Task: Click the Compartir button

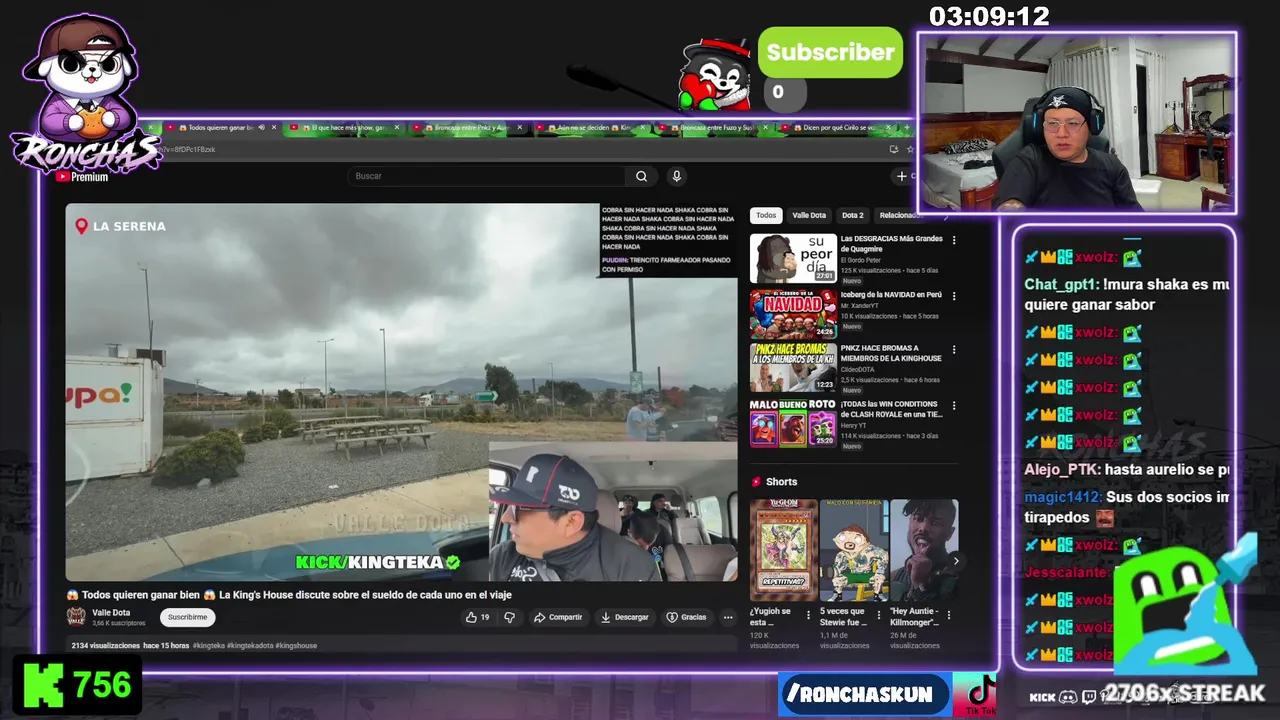Action: click(558, 617)
